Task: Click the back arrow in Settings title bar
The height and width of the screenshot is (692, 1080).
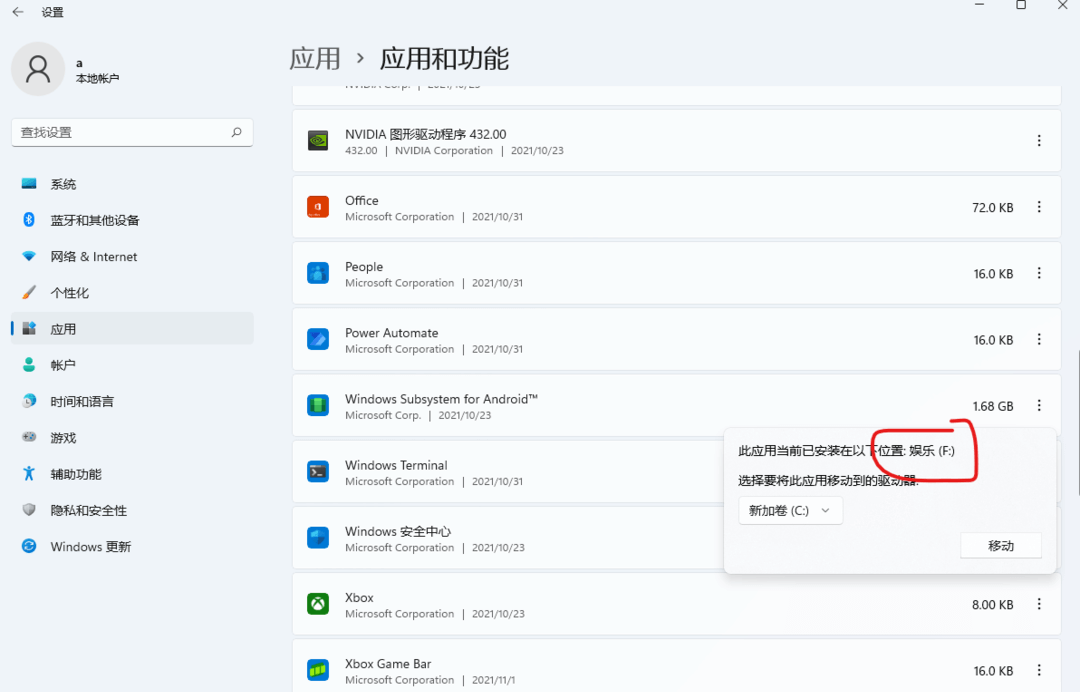Action: (x=18, y=12)
